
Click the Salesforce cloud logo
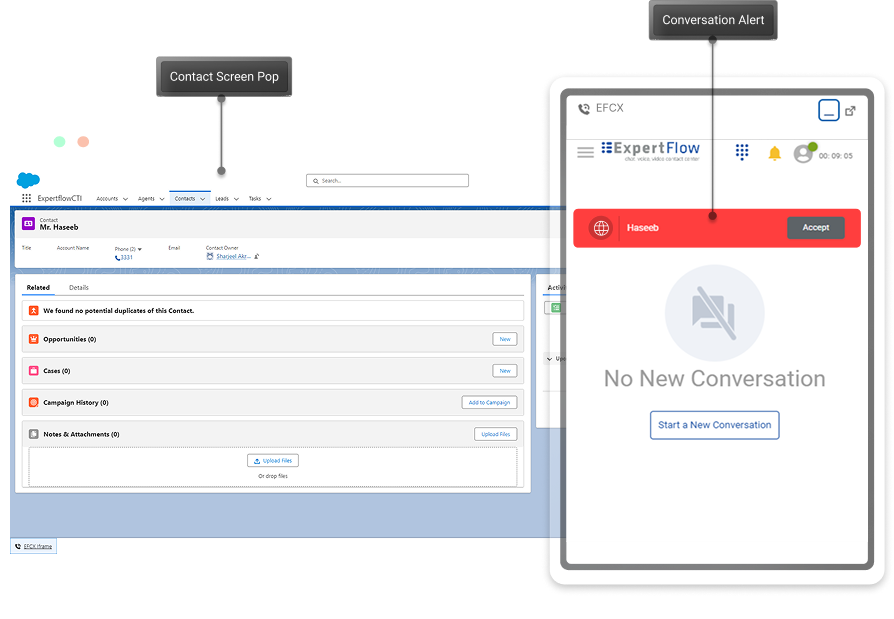[x=28, y=180]
